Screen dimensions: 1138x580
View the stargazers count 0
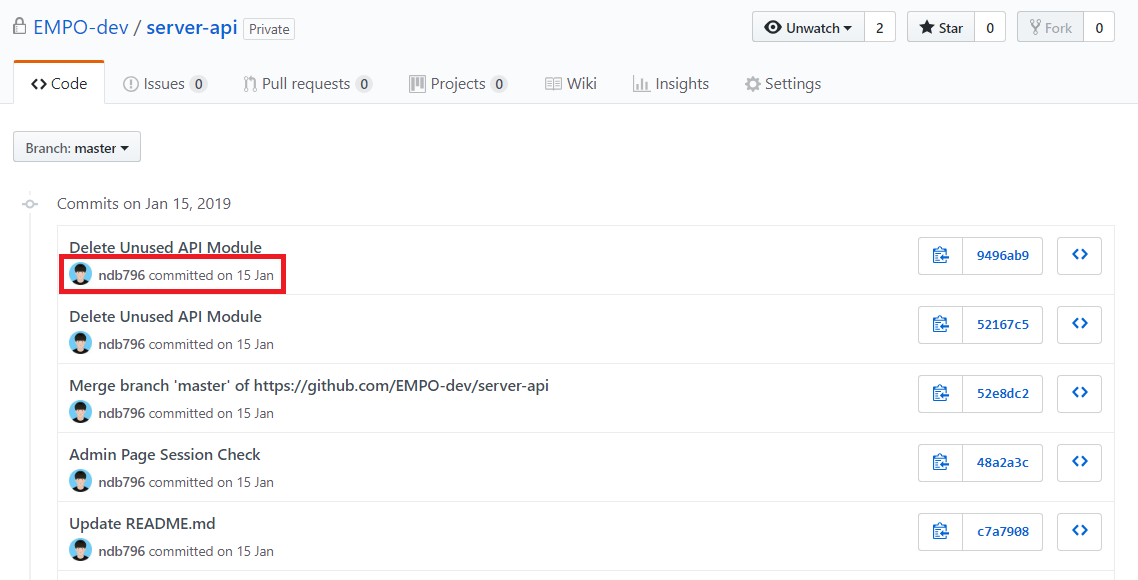tap(990, 28)
